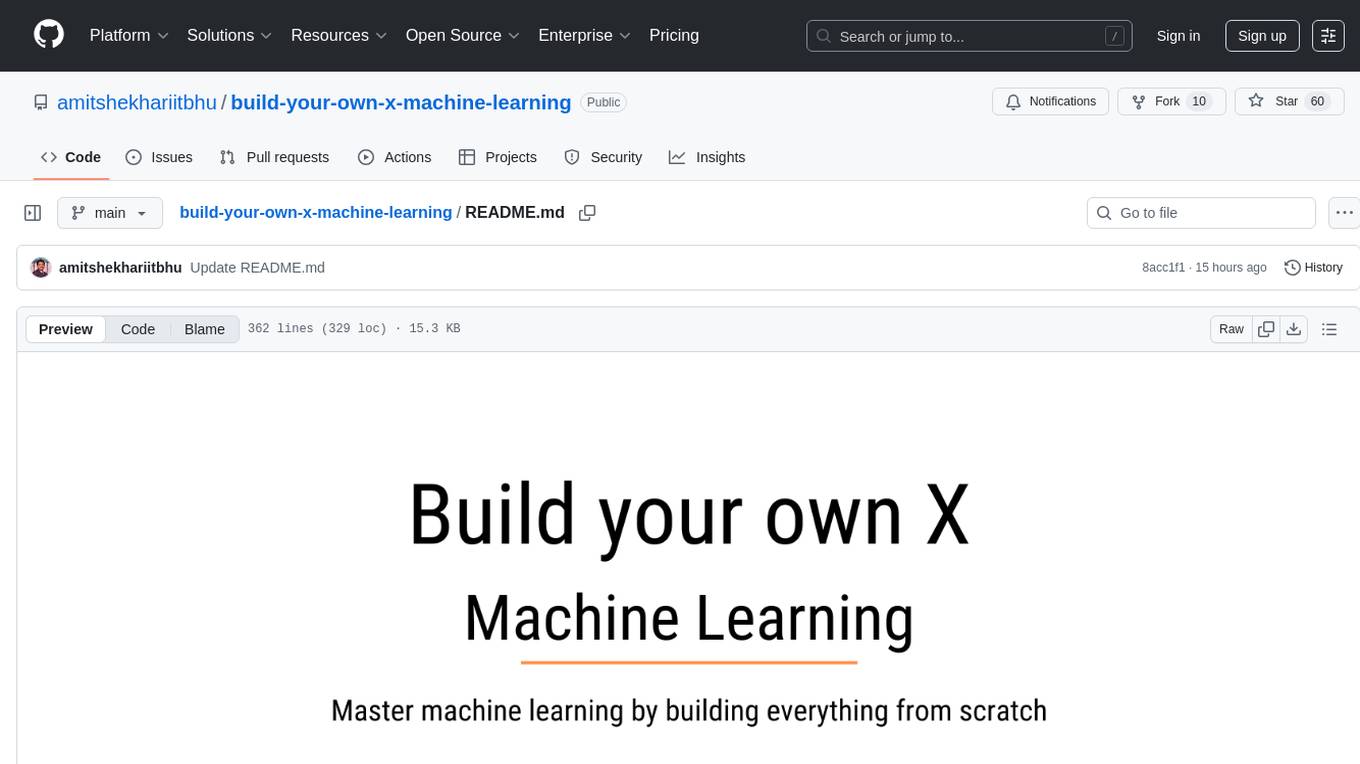Select the Pull requests tab
The width and height of the screenshot is (1360, 764).
tap(274, 157)
